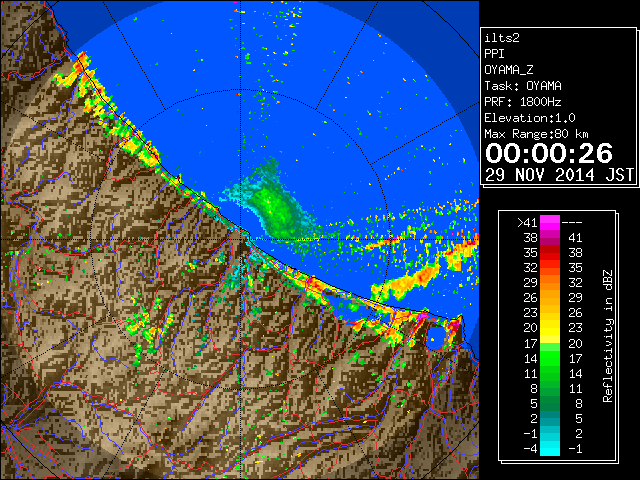Click the 'PPI' scan type text
The width and height of the screenshot is (640, 480).
(x=494, y=54)
